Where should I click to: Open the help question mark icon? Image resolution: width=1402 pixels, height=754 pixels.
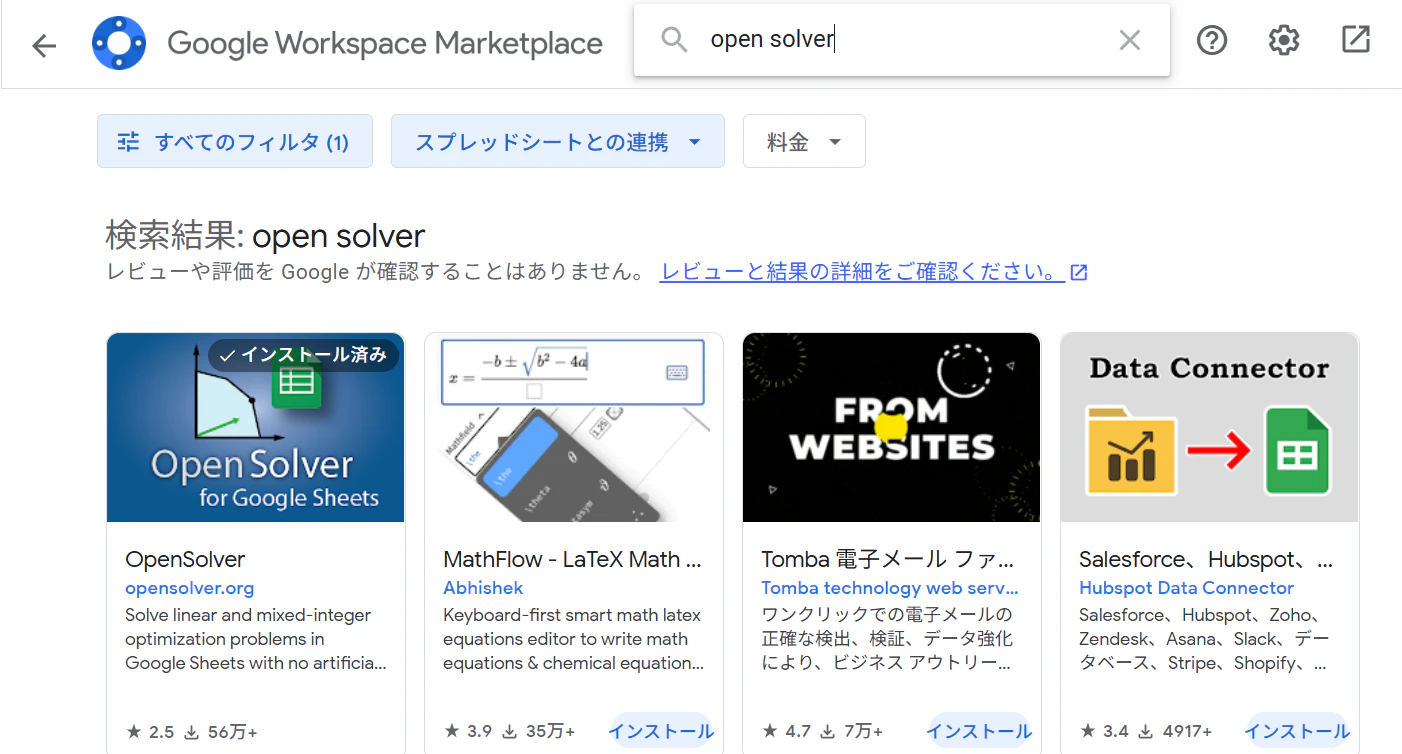tap(1212, 40)
